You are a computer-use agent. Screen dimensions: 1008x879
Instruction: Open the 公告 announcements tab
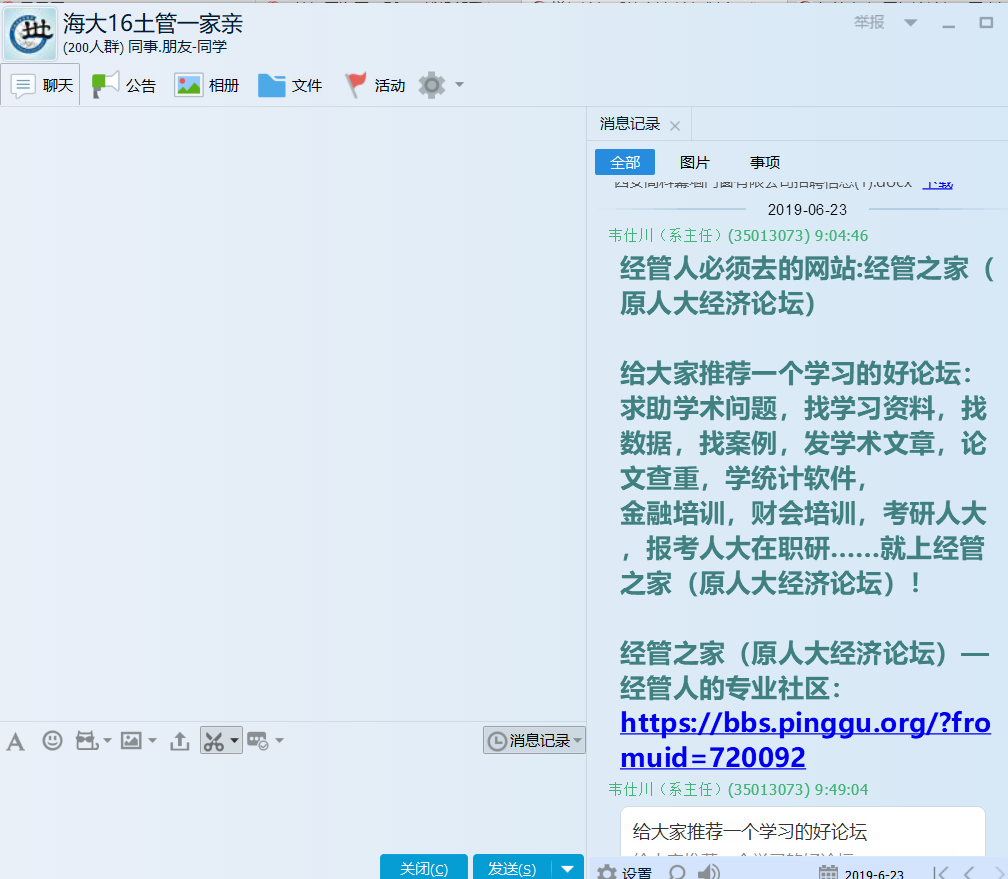(x=124, y=85)
